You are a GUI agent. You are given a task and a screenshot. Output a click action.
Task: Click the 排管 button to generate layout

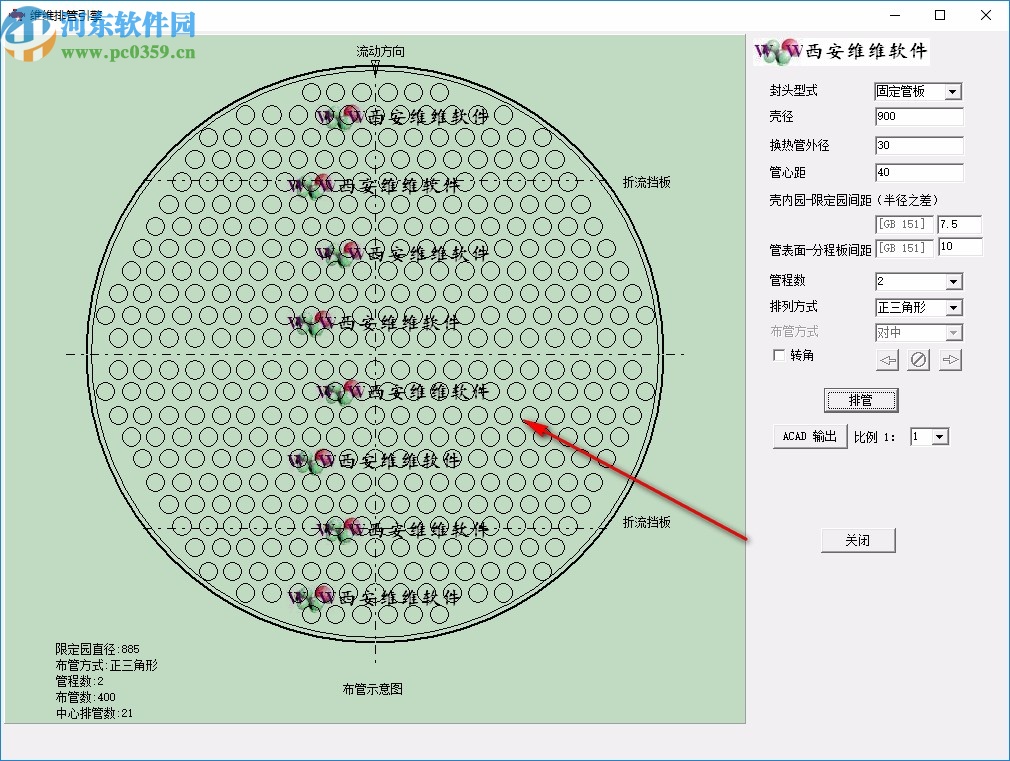tap(861, 400)
